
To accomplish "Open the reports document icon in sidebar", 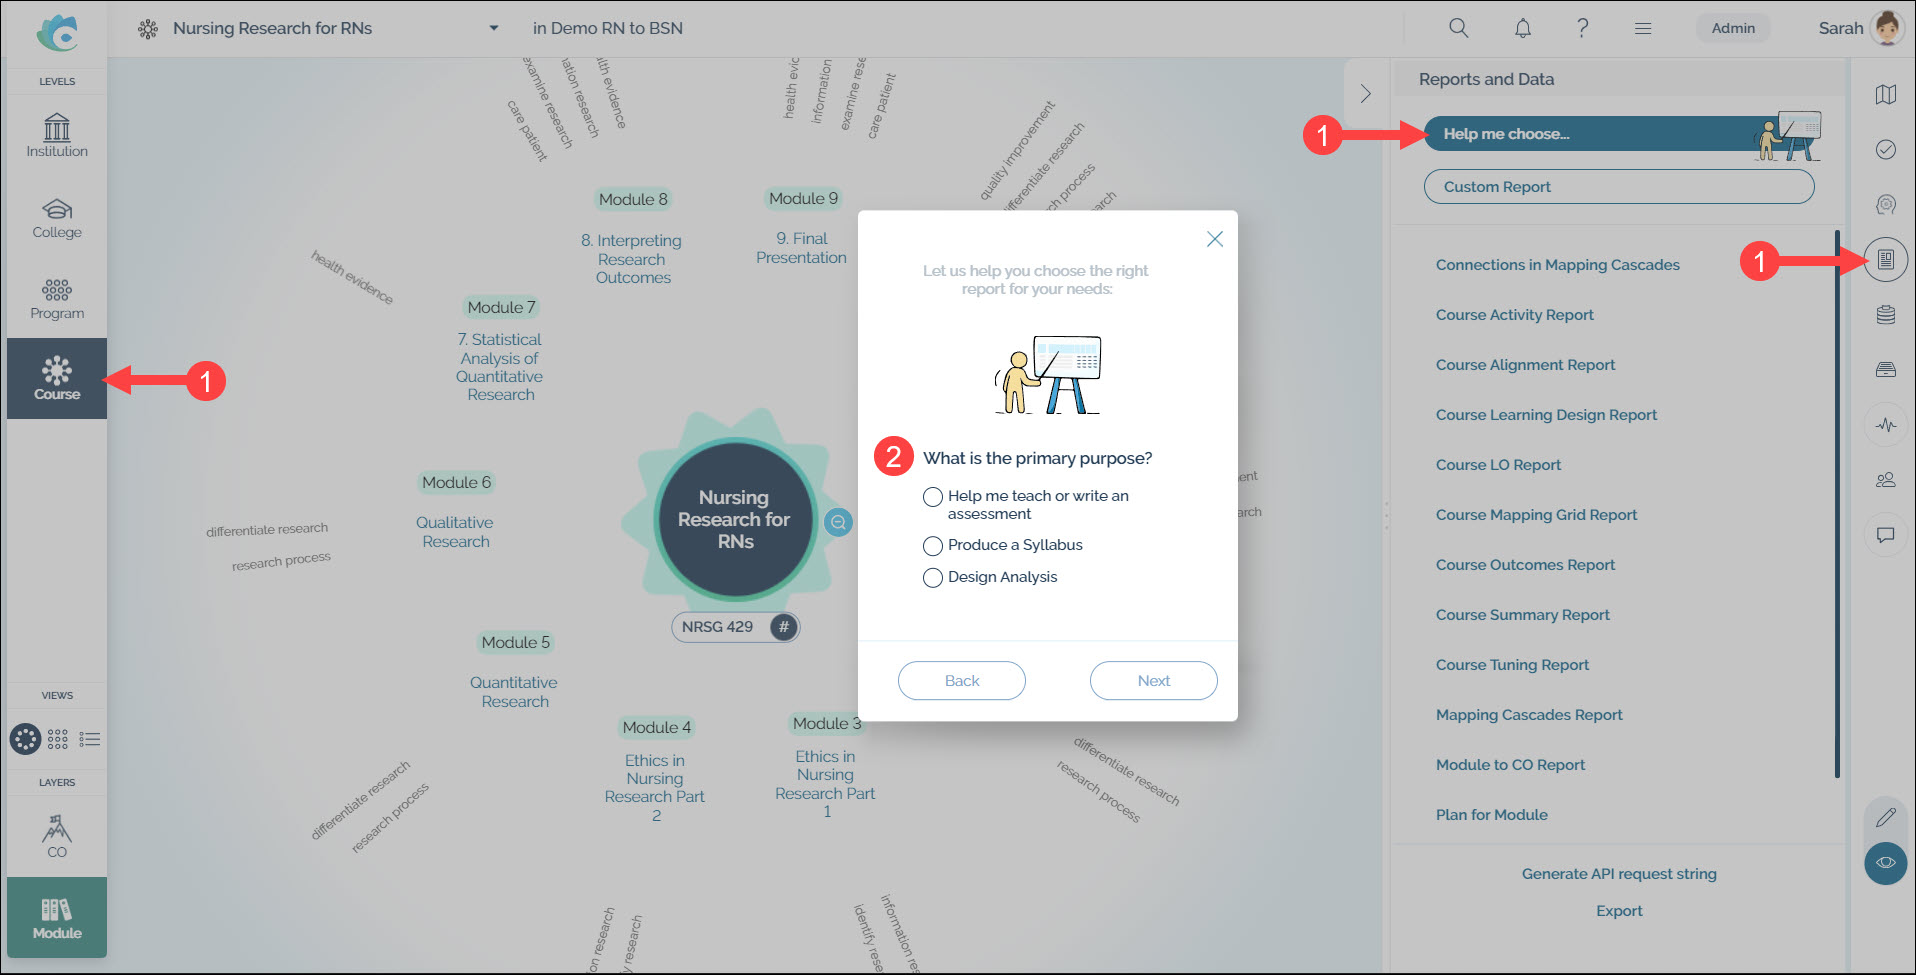I will (1886, 260).
